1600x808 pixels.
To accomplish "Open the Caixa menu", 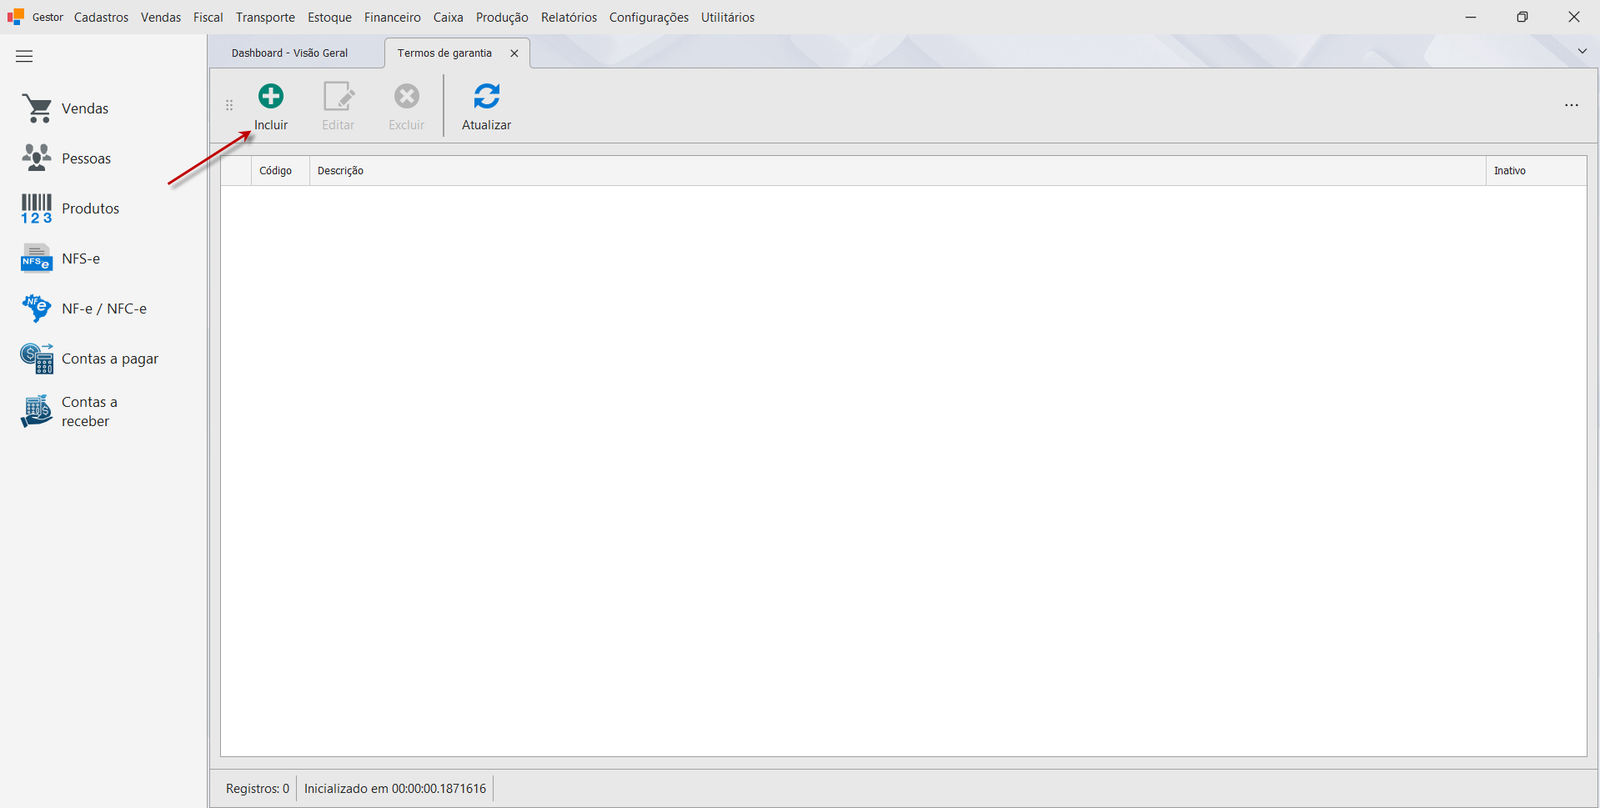I will (448, 17).
